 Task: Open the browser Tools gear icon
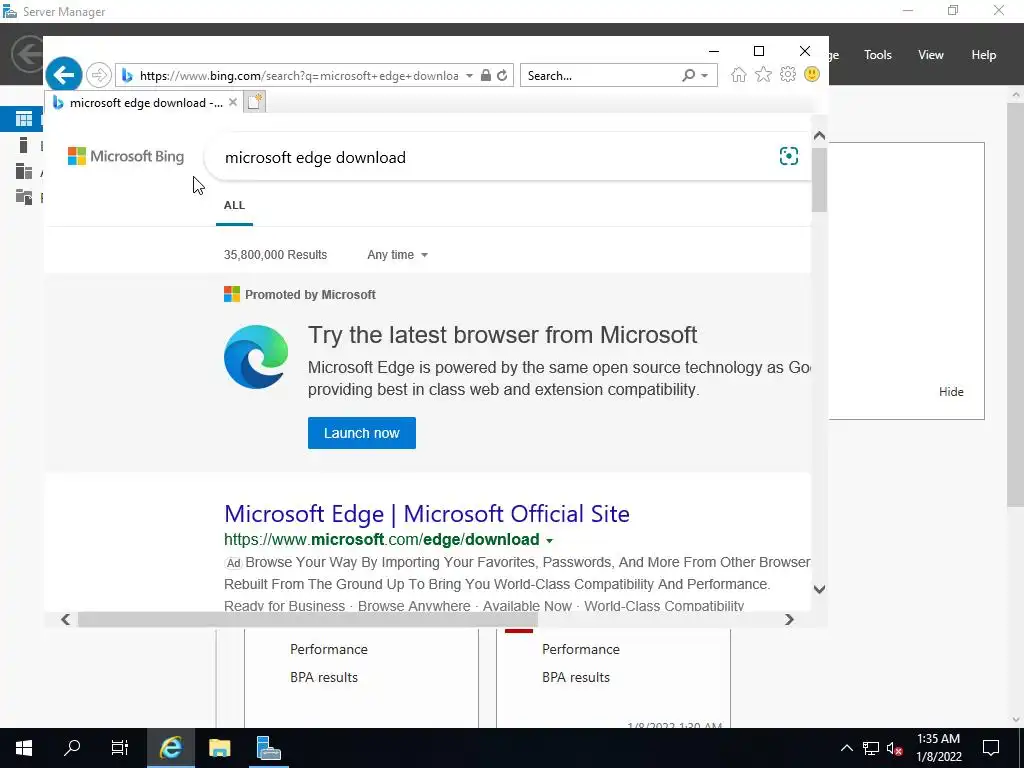click(x=788, y=74)
